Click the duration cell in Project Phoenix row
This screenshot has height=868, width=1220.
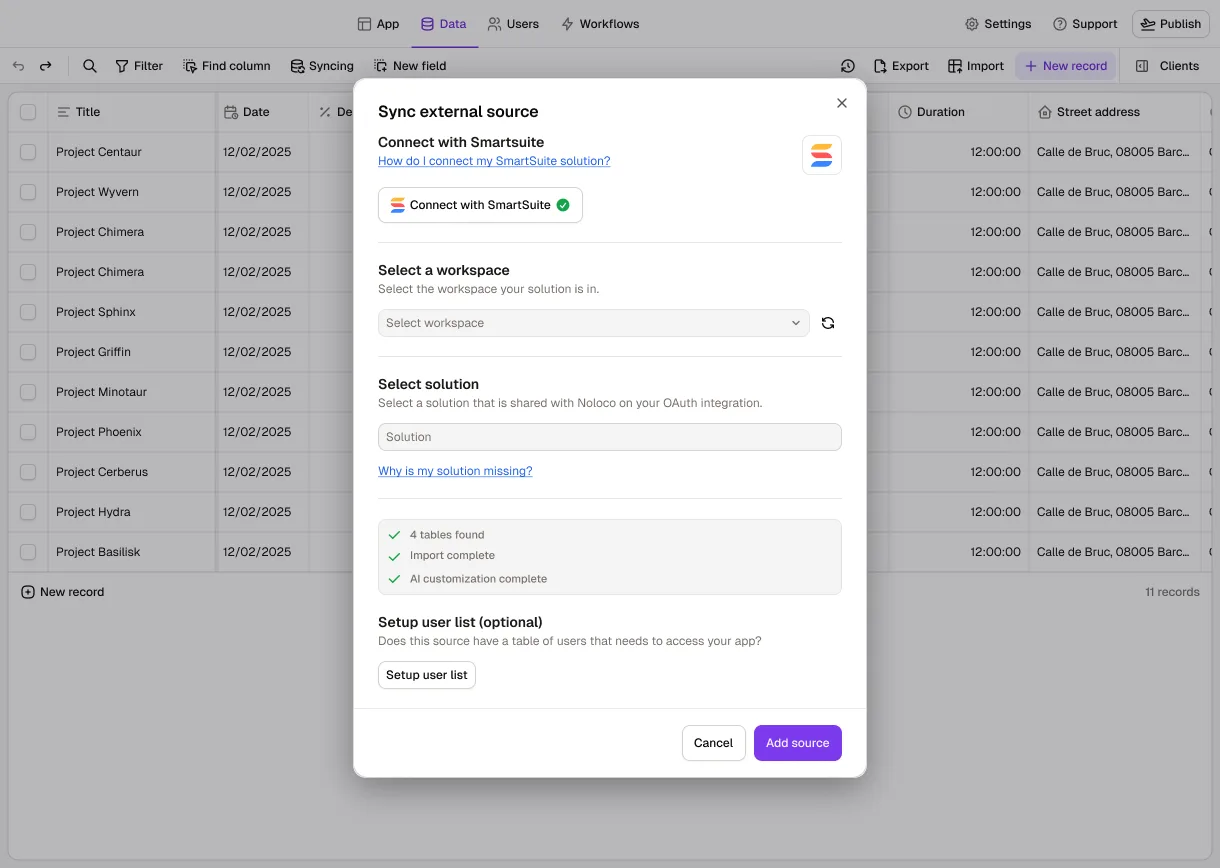(x=959, y=432)
